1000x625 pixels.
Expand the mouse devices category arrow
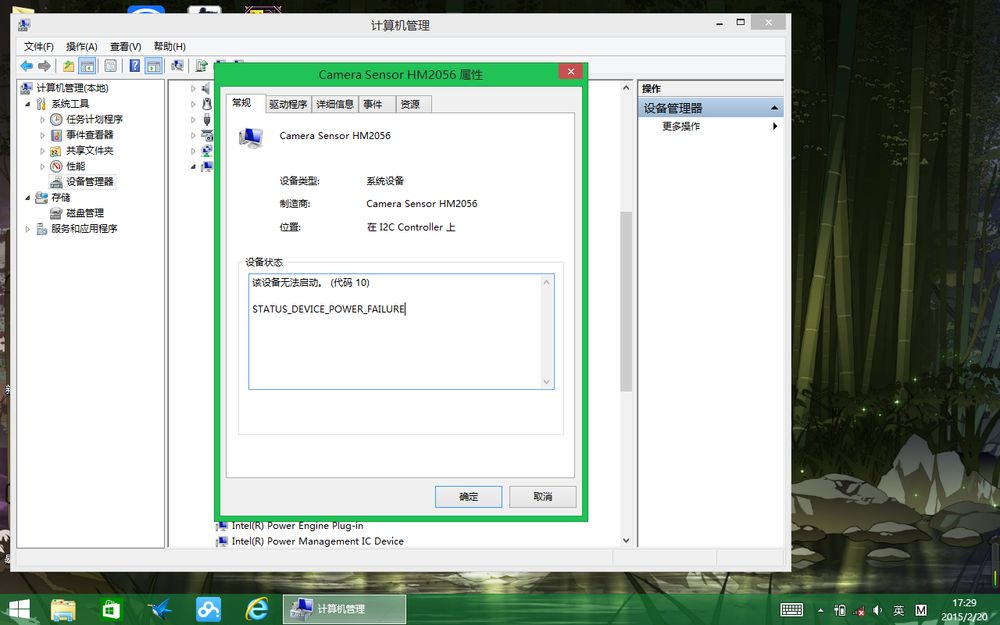pyautogui.click(x=193, y=103)
